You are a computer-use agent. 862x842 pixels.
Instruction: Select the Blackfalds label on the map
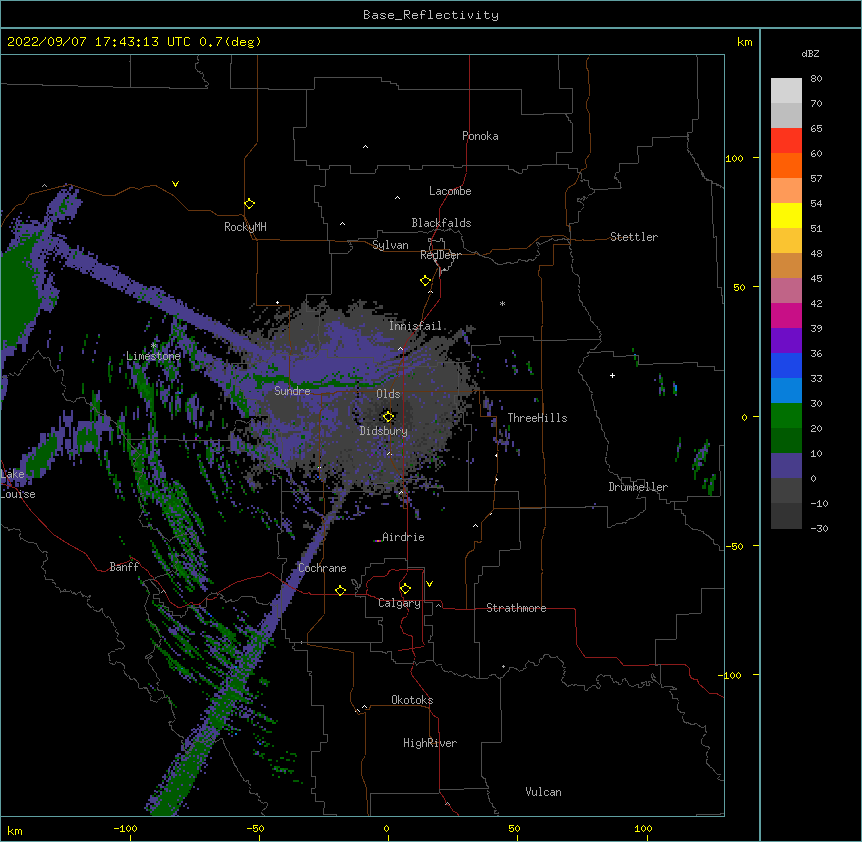(441, 223)
